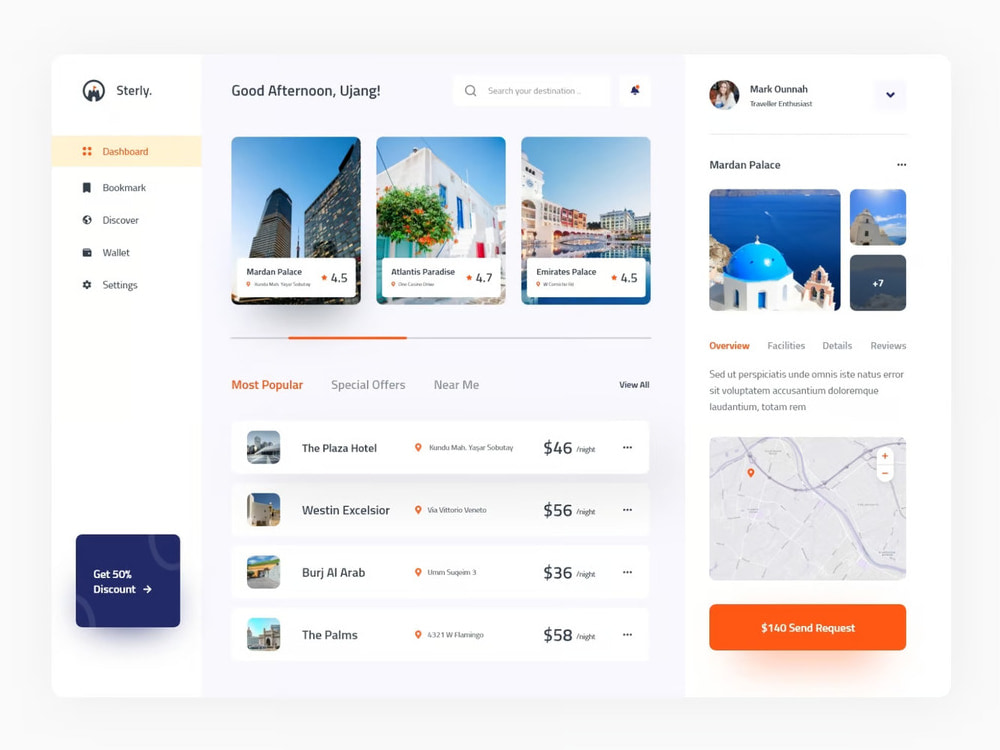Click the Dashboard grid icon
This screenshot has width=1000, height=750.
pos(87,151)
